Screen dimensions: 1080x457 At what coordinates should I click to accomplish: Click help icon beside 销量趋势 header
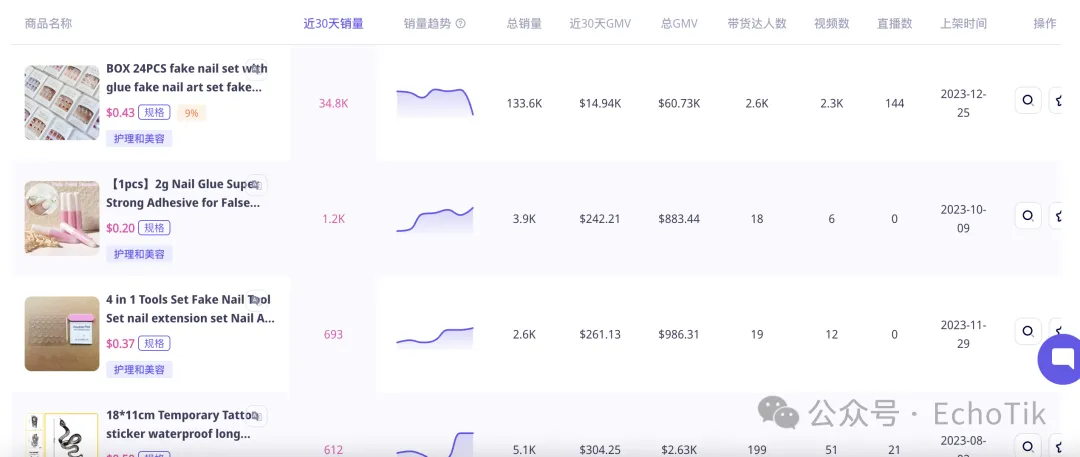click(460, 24)
